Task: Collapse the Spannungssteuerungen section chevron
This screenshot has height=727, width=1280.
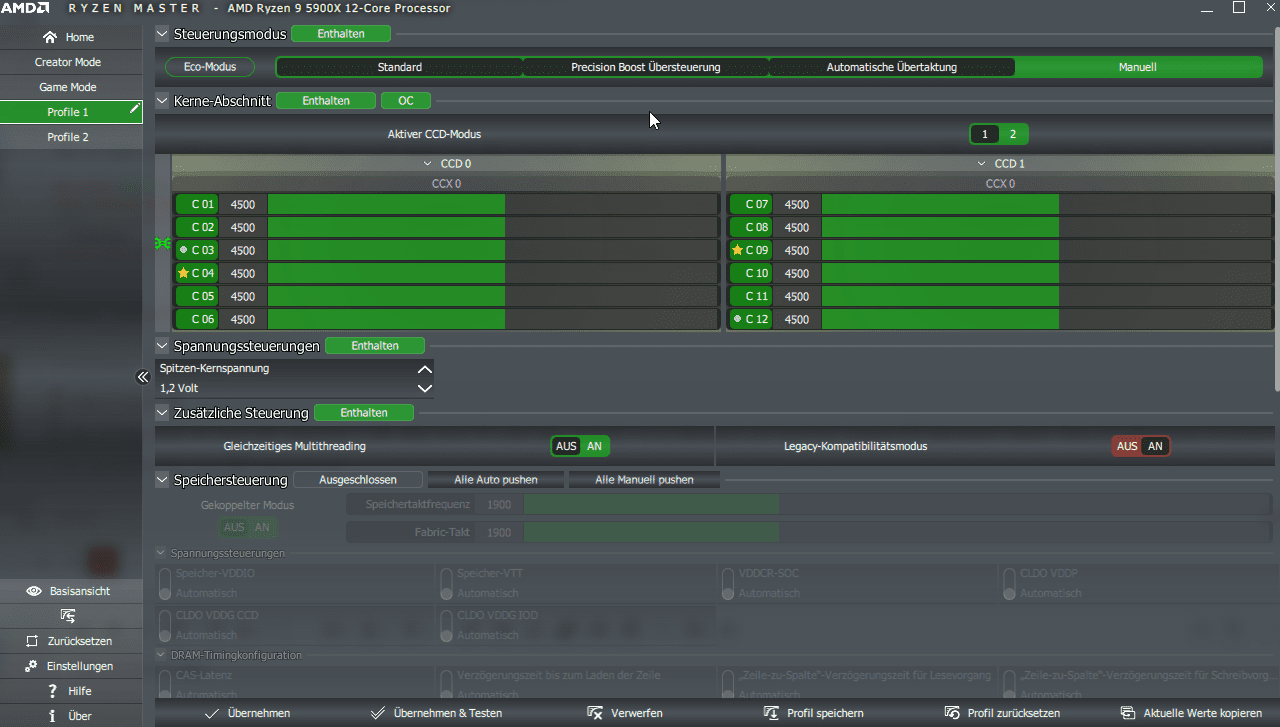Action: (x=163, y=346)
